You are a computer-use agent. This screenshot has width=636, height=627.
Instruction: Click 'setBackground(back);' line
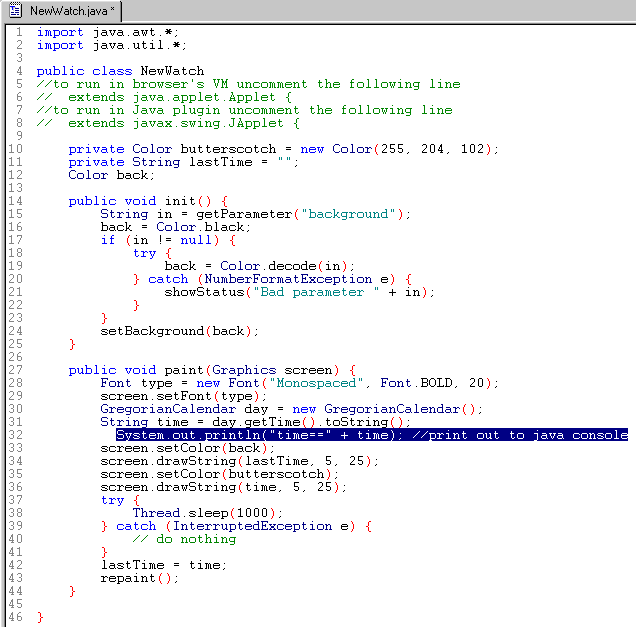(x=179, y=331)
